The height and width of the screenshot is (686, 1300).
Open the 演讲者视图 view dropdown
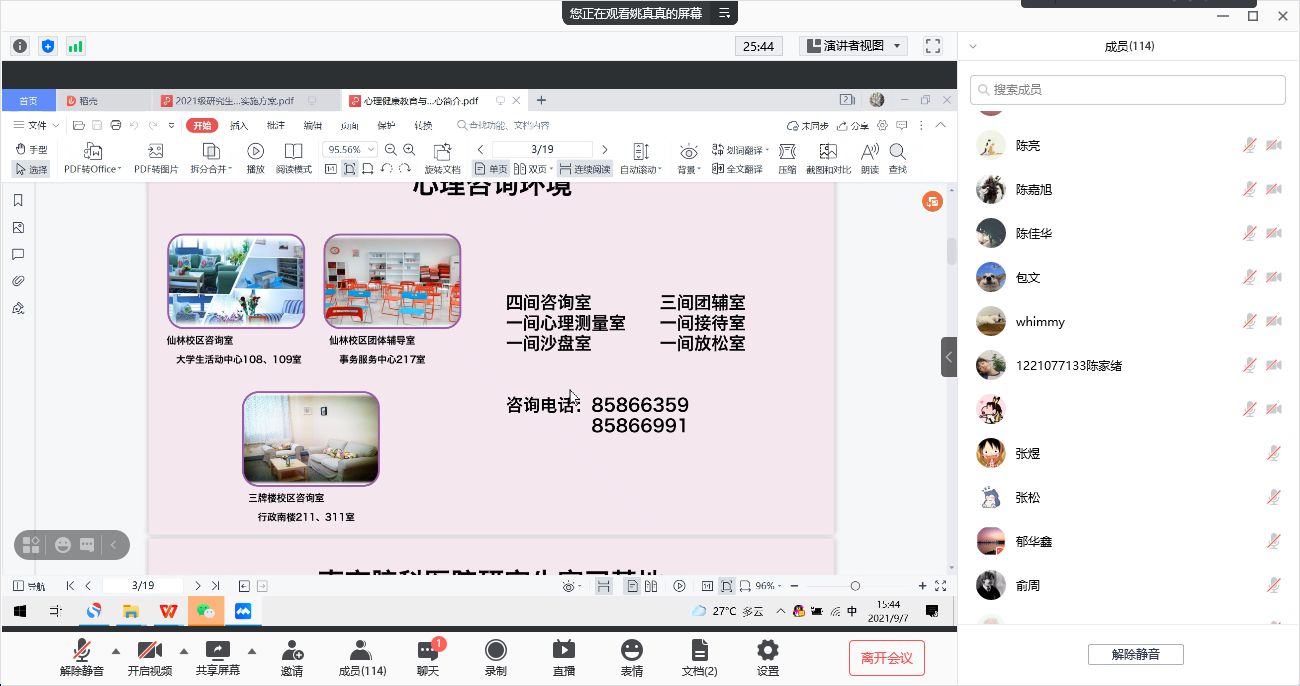point(853,46)
